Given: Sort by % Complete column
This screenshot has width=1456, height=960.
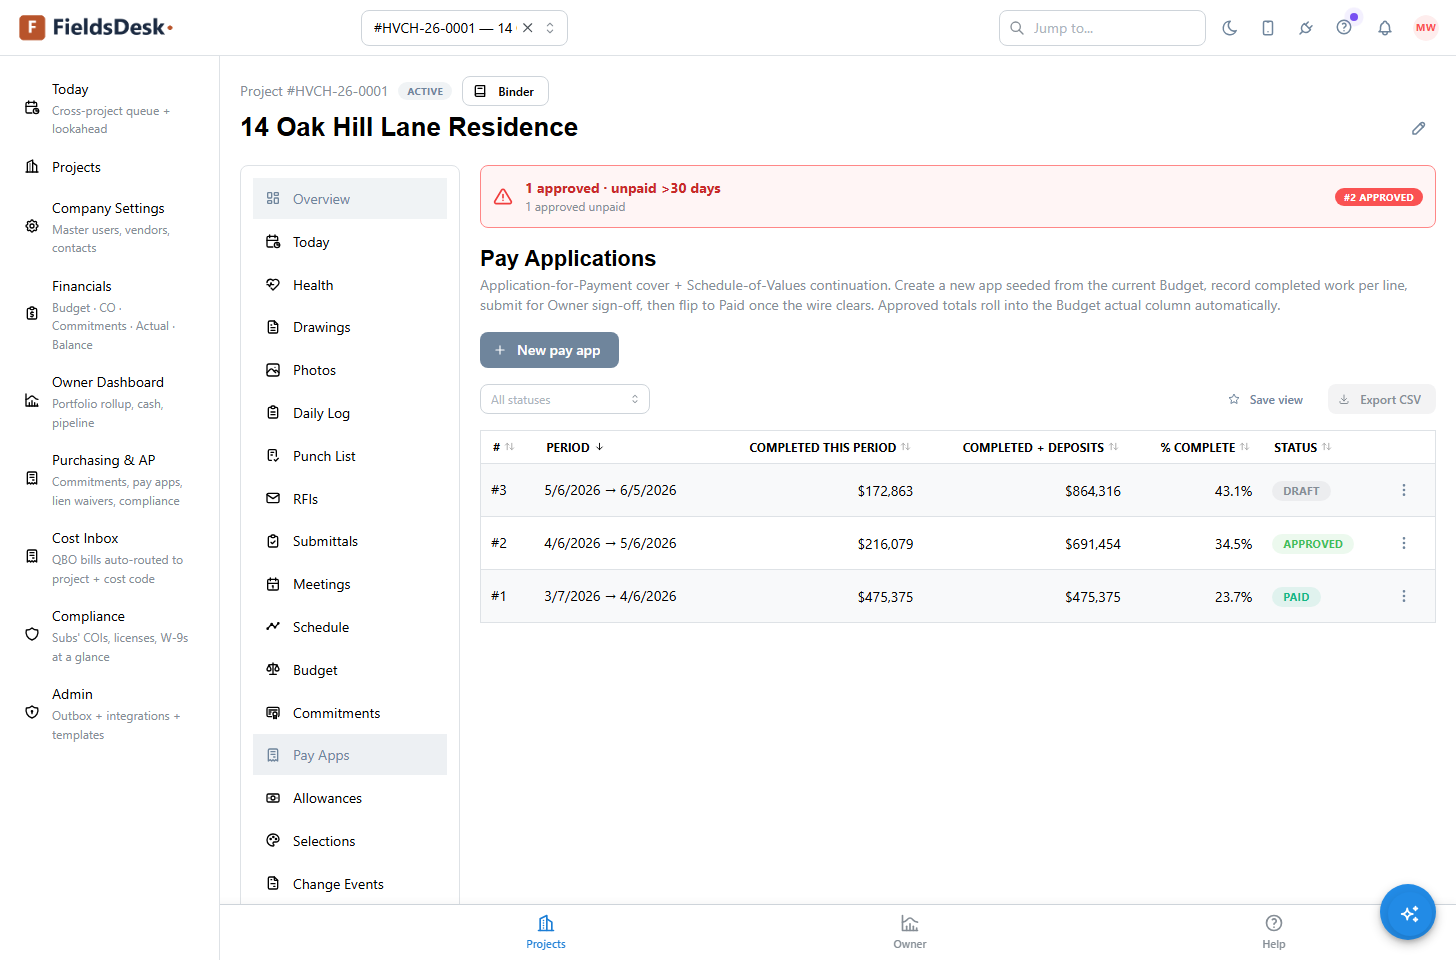Looking at the screenshot, I should click(x=1205, y=447).
